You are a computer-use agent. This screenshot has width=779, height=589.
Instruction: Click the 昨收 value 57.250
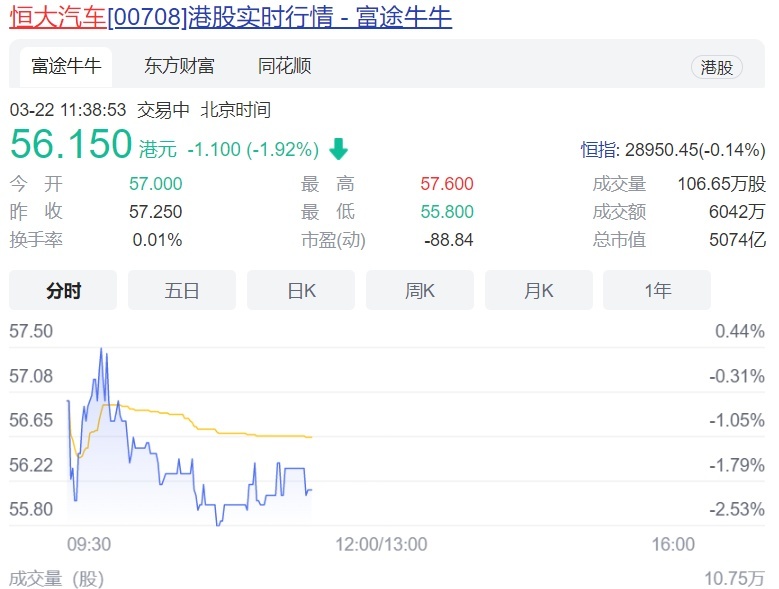click(x=156, y=212)
